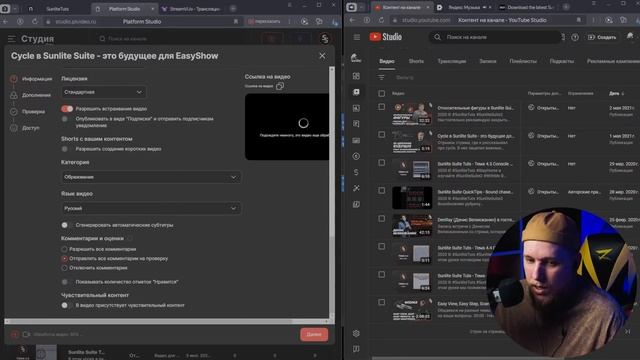Image resolution: width=640 pixels, height=360 pixels.
Task: Open Earn dollar icon in YouTube Studio sidebar
Action: point(356,172)
